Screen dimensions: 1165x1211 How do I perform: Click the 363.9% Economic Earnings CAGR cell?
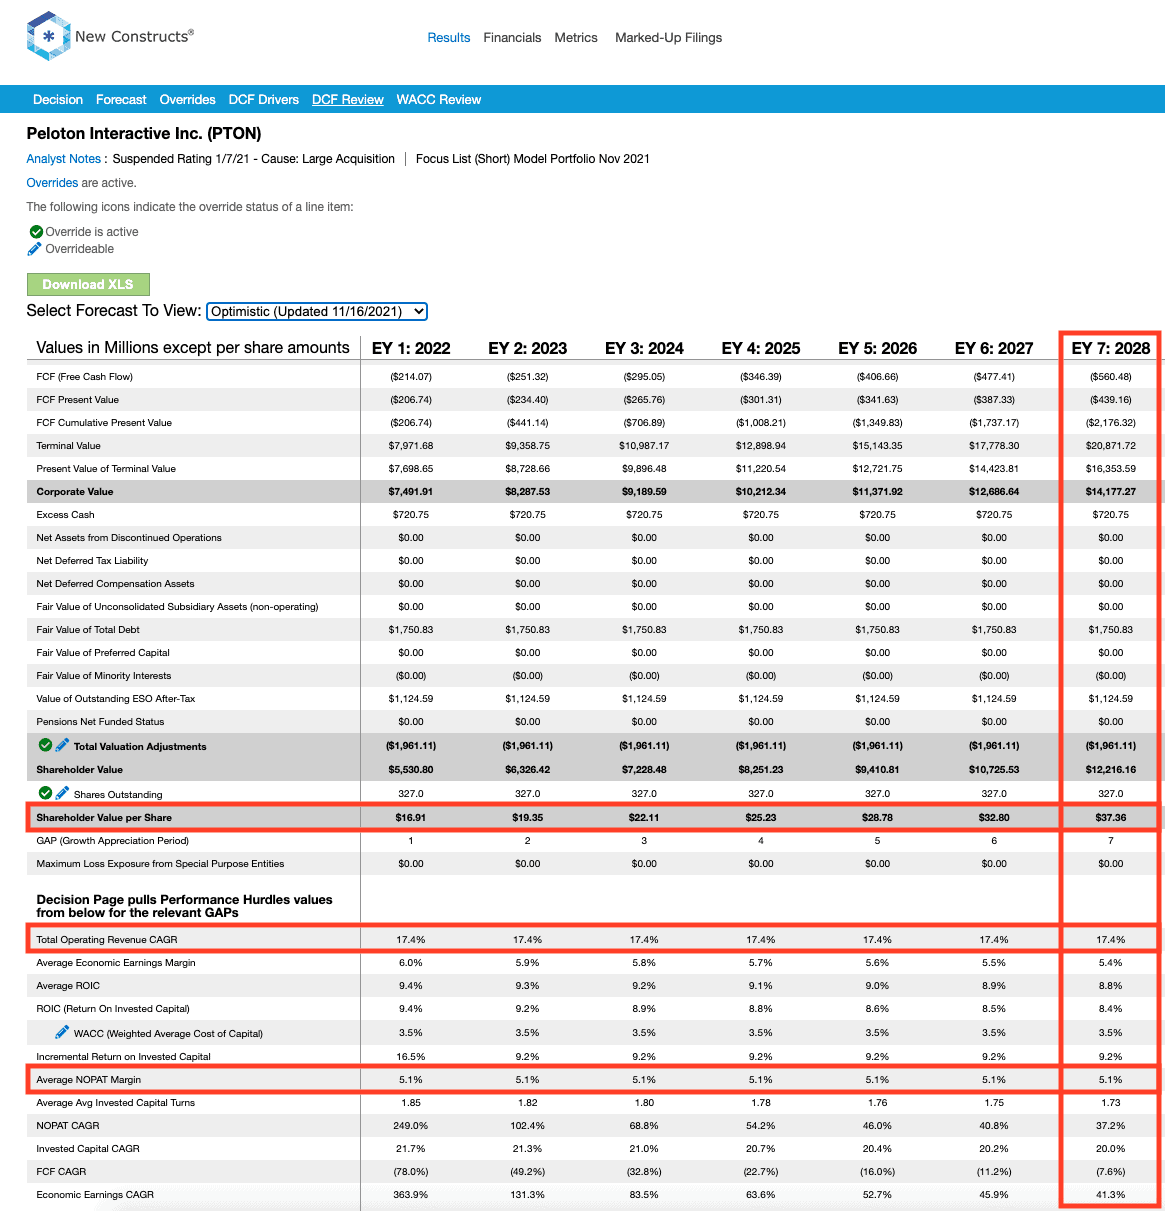(x=411, y=1195)
